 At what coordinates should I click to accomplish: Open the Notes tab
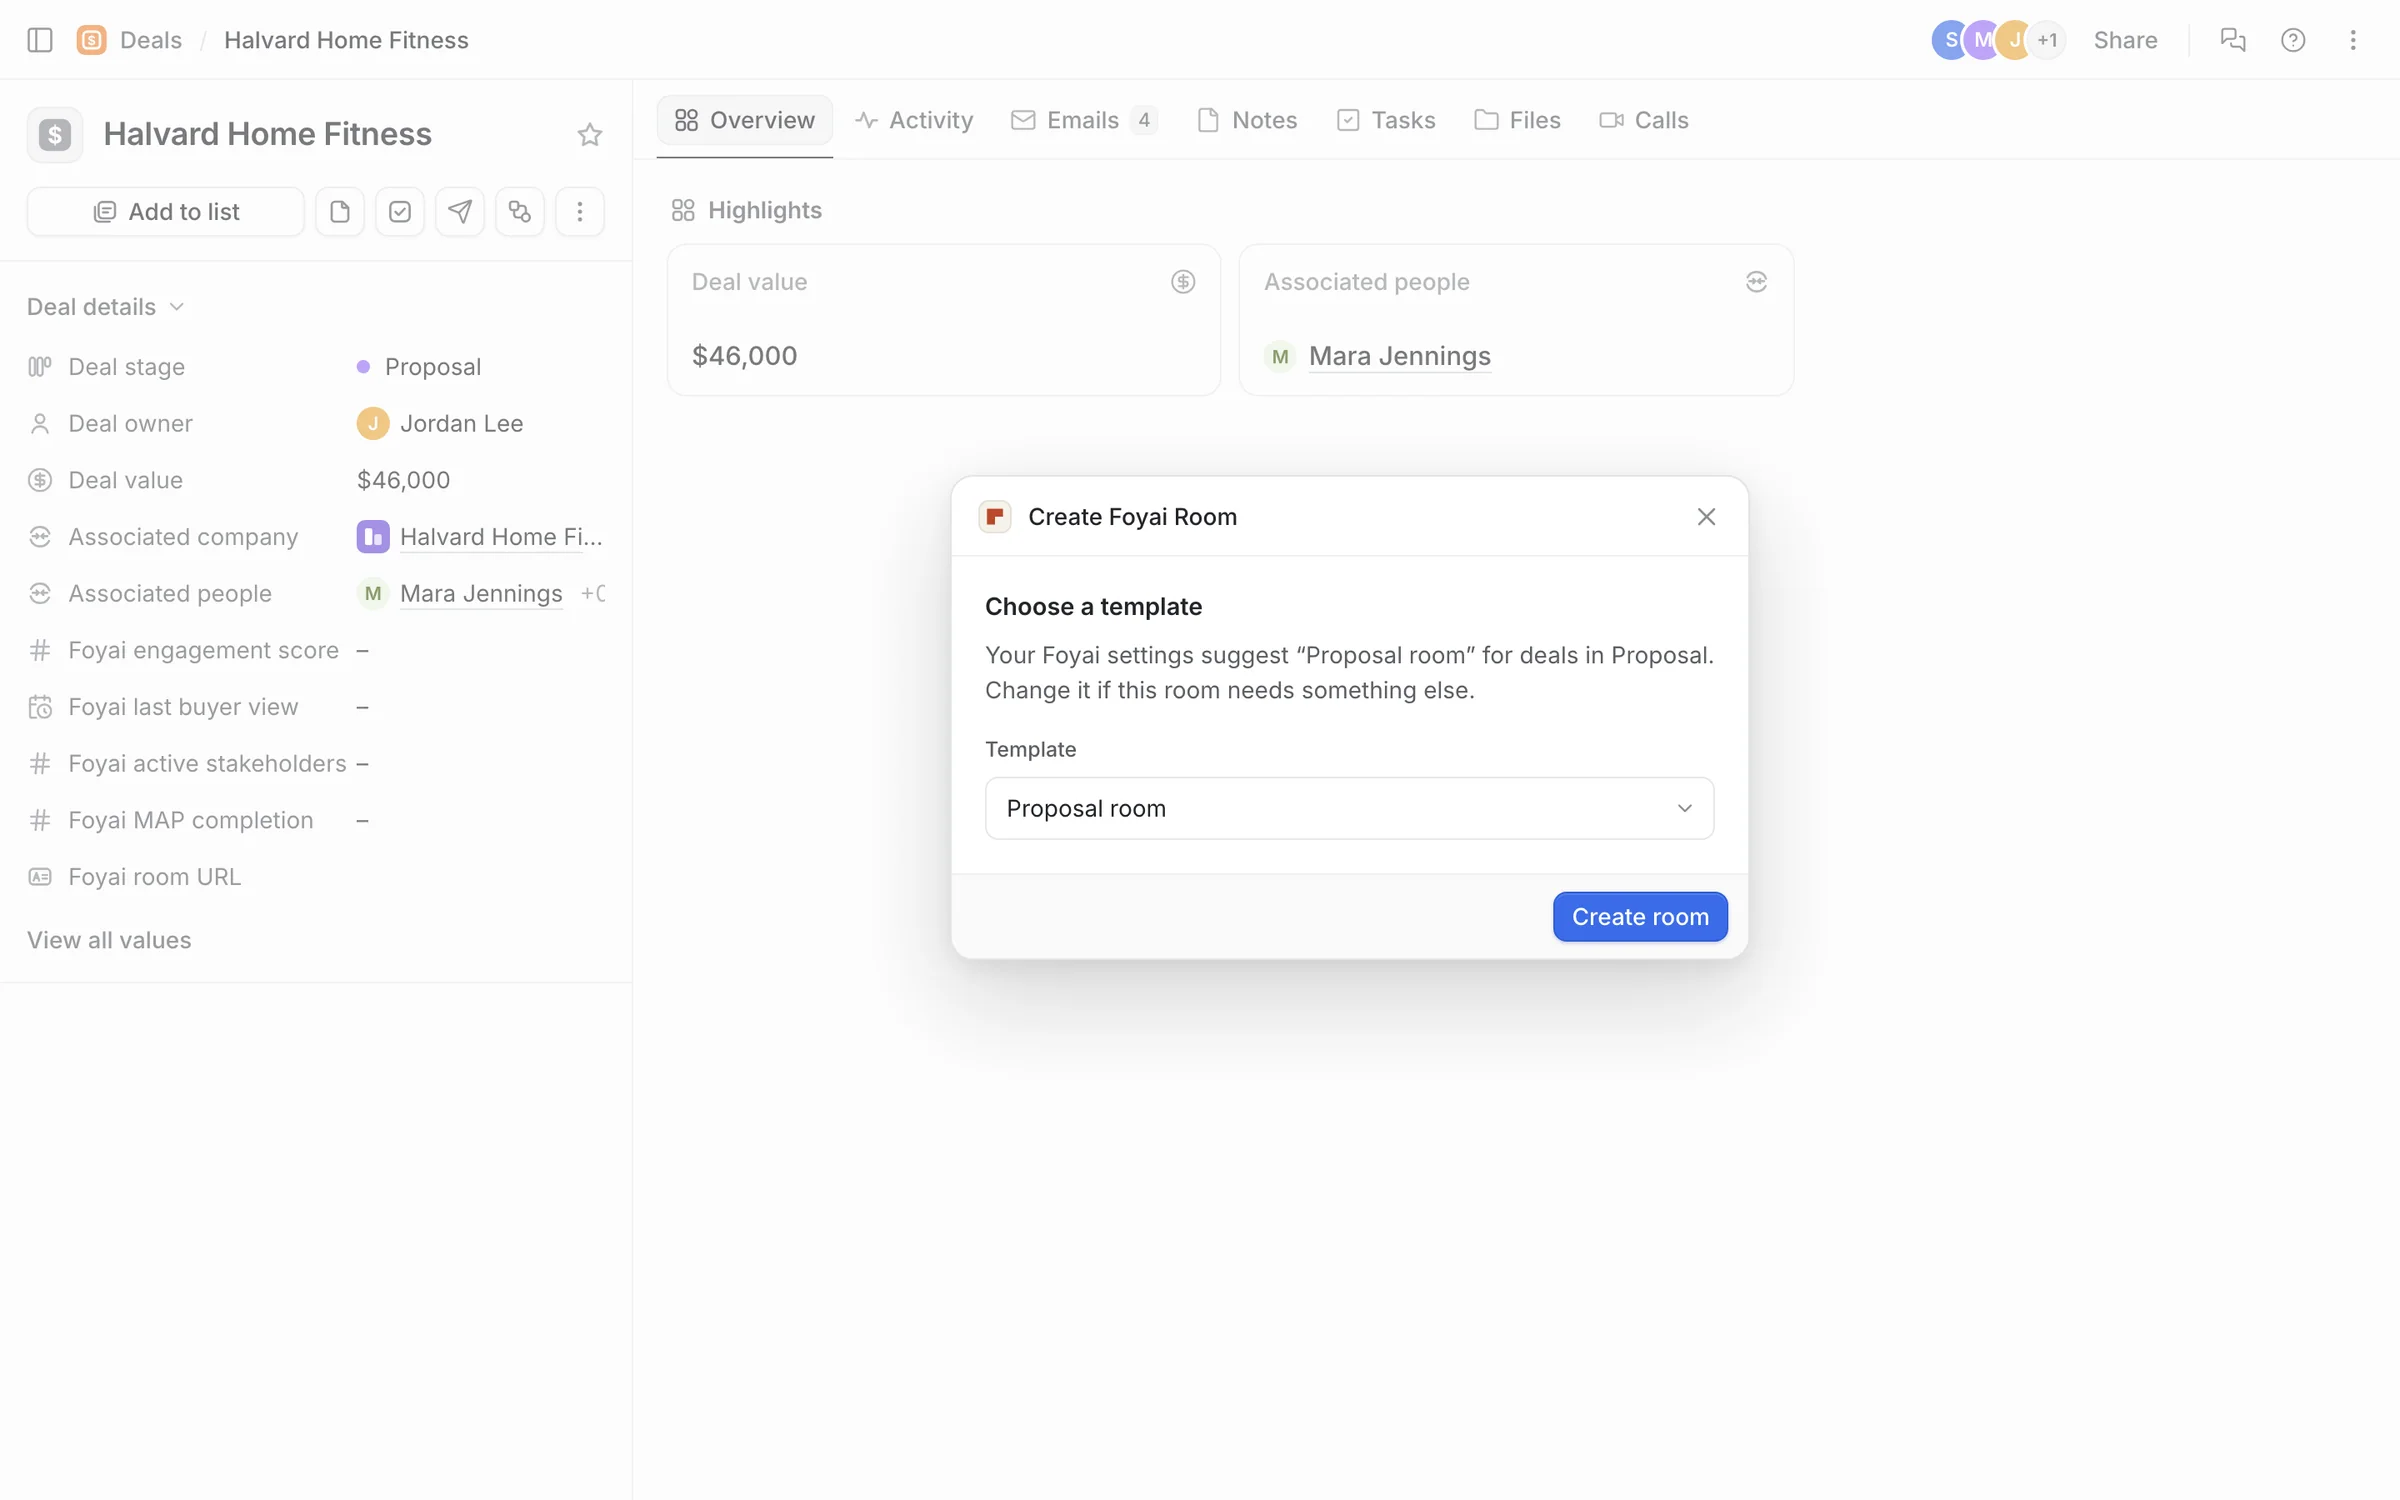coord(1247,120)
